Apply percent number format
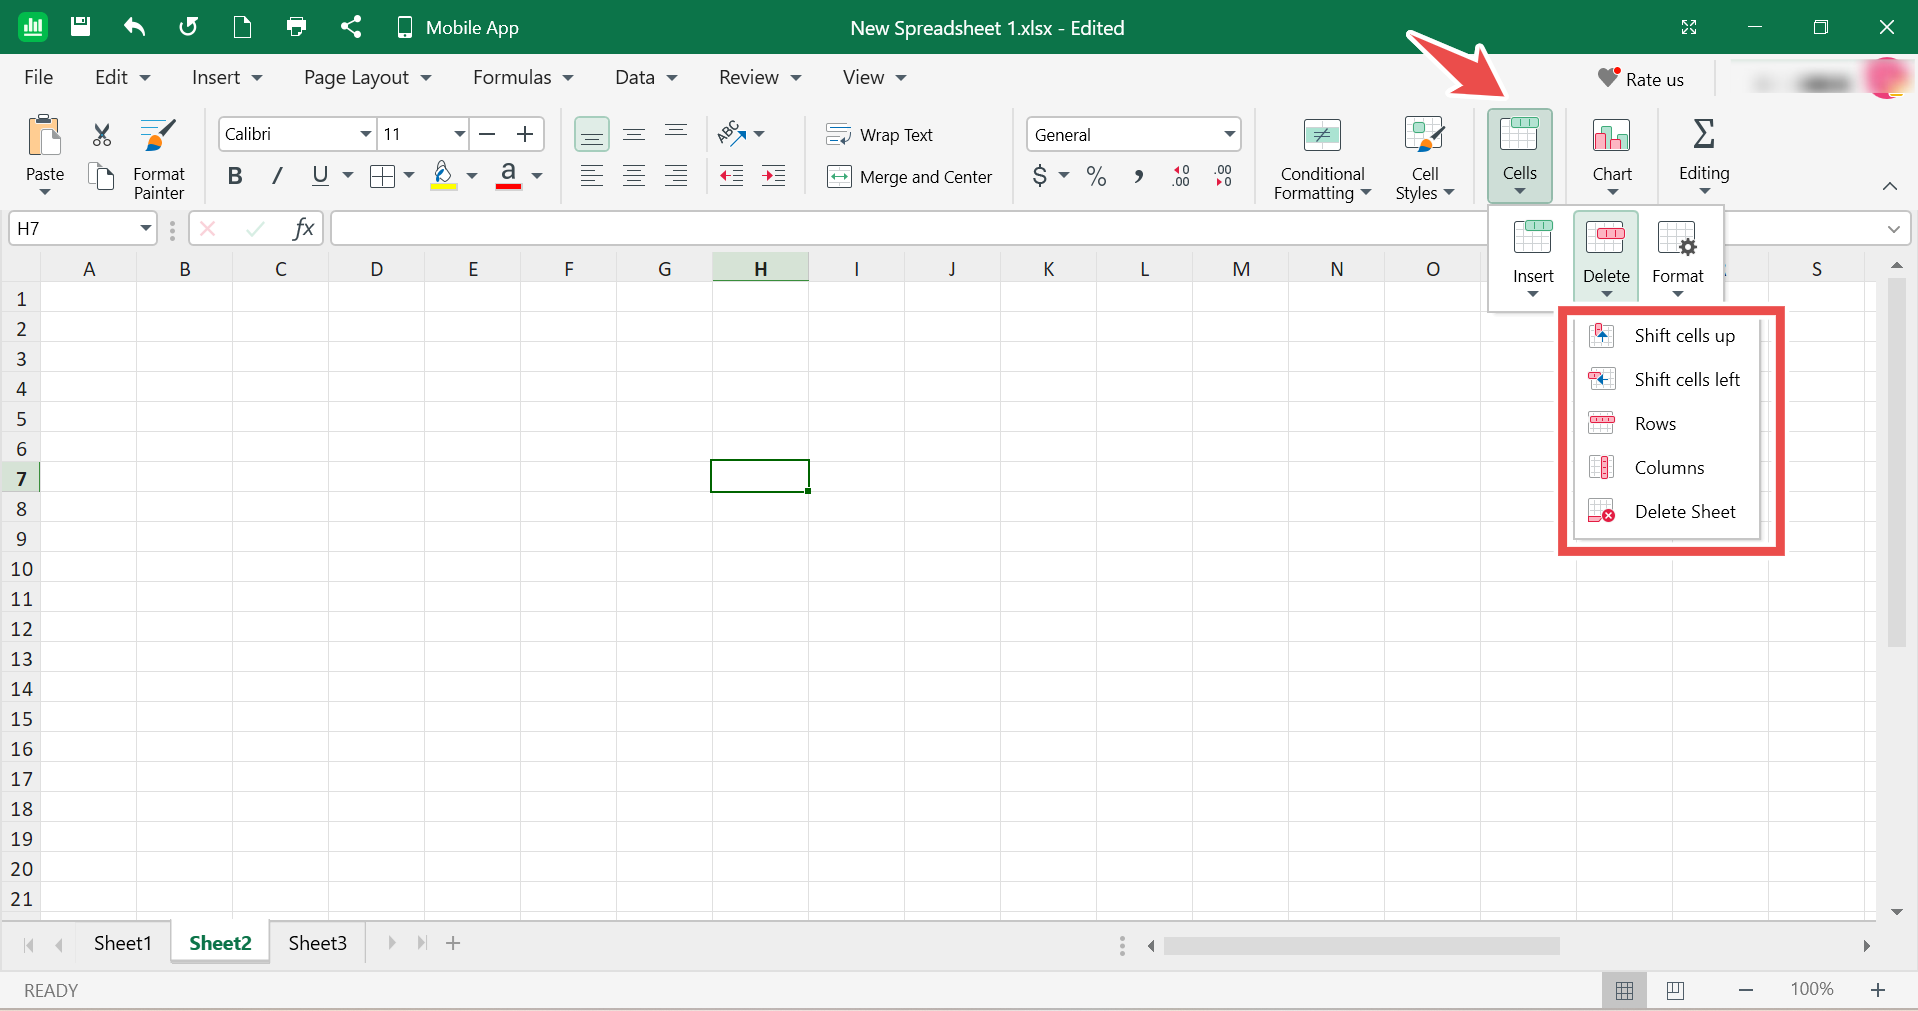The image size is (1918, 1011). click(1095, 176)
